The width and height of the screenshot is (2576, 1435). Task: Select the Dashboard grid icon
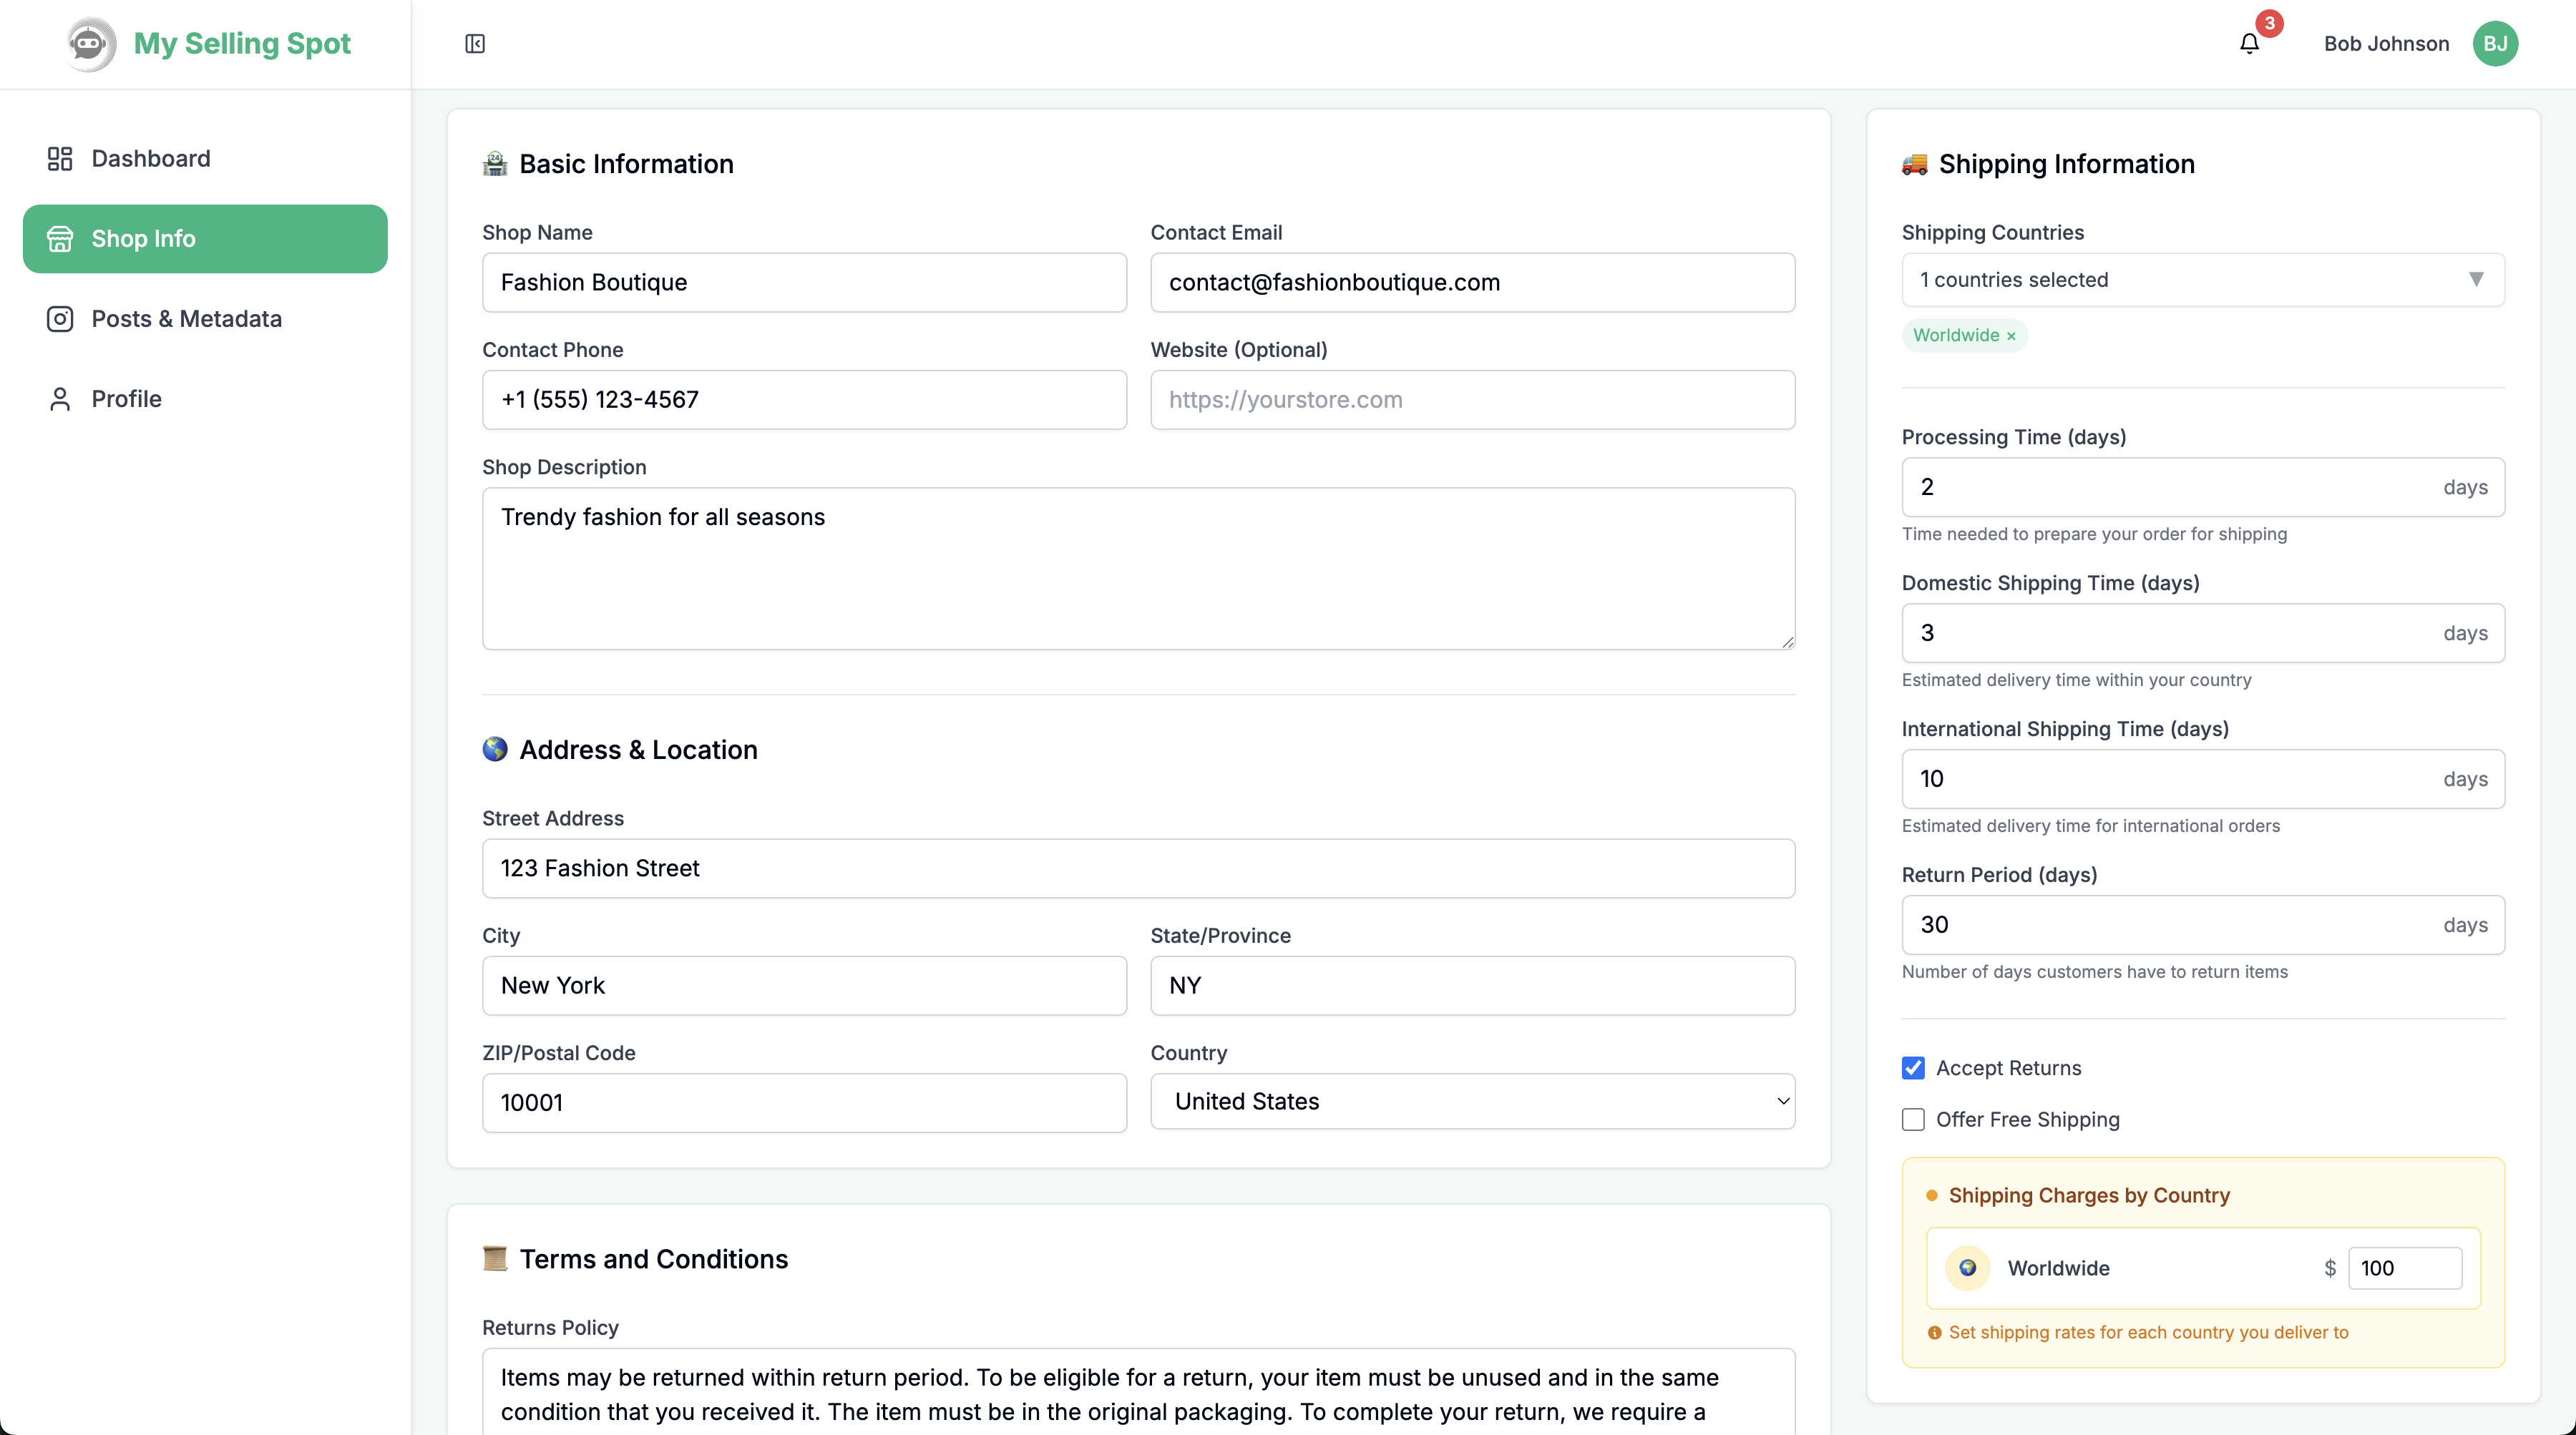coord(59,158)
